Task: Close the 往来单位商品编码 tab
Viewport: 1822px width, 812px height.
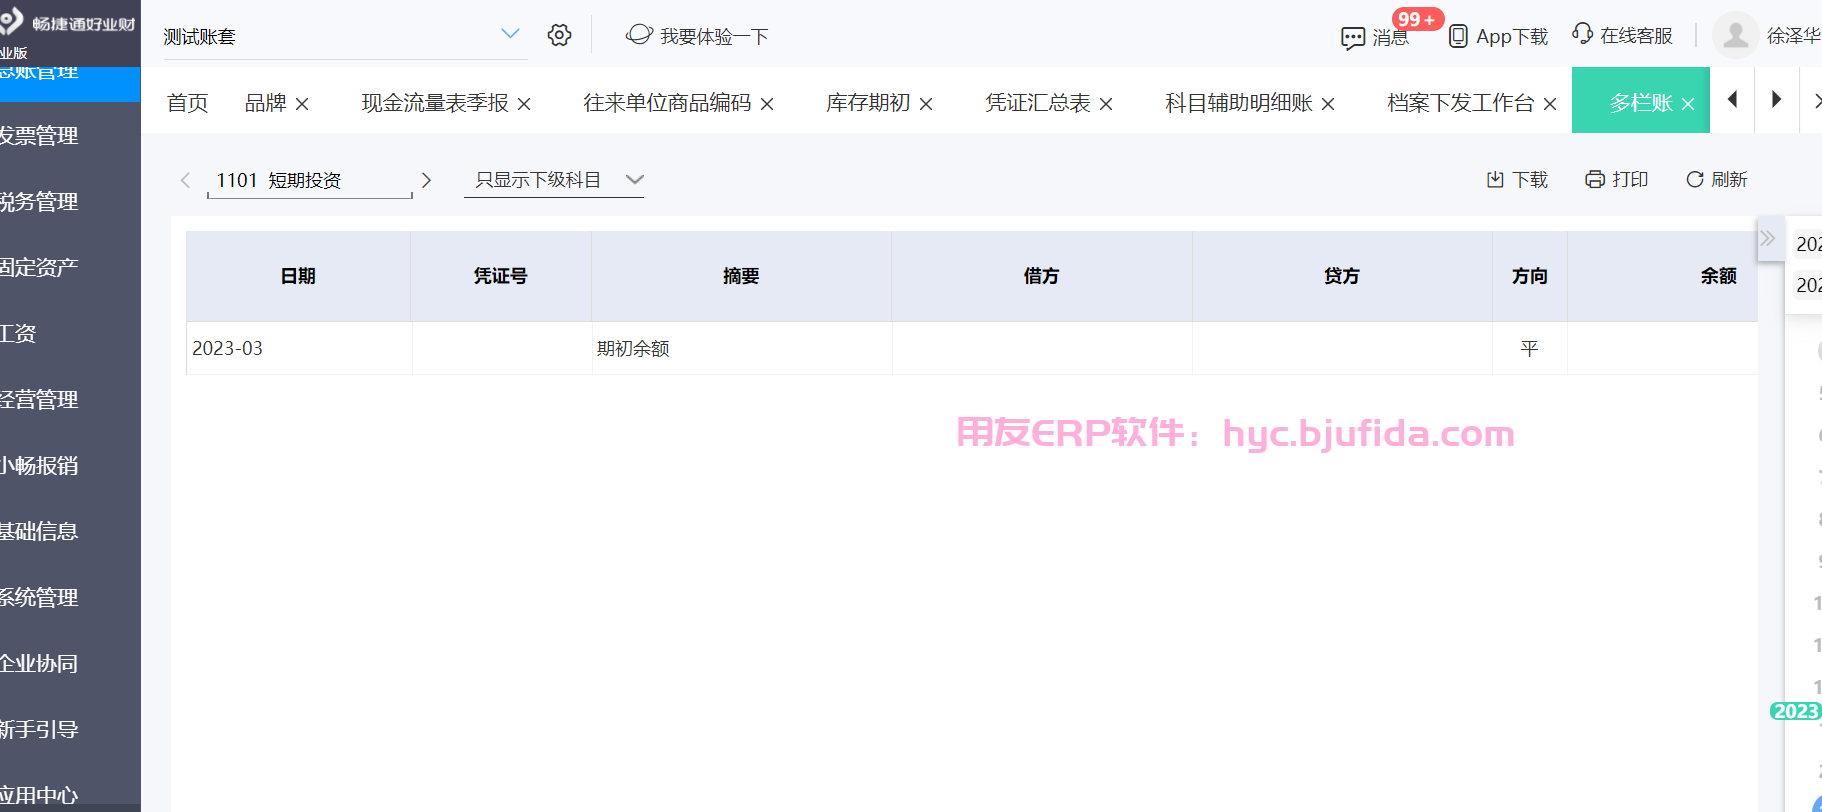Action: pos(767,104)
